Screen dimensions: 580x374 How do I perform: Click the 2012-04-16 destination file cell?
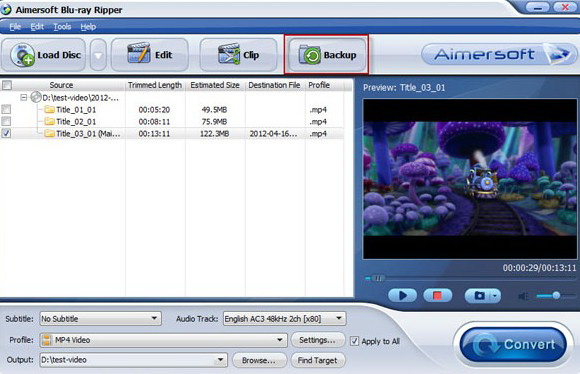[273, 134]
